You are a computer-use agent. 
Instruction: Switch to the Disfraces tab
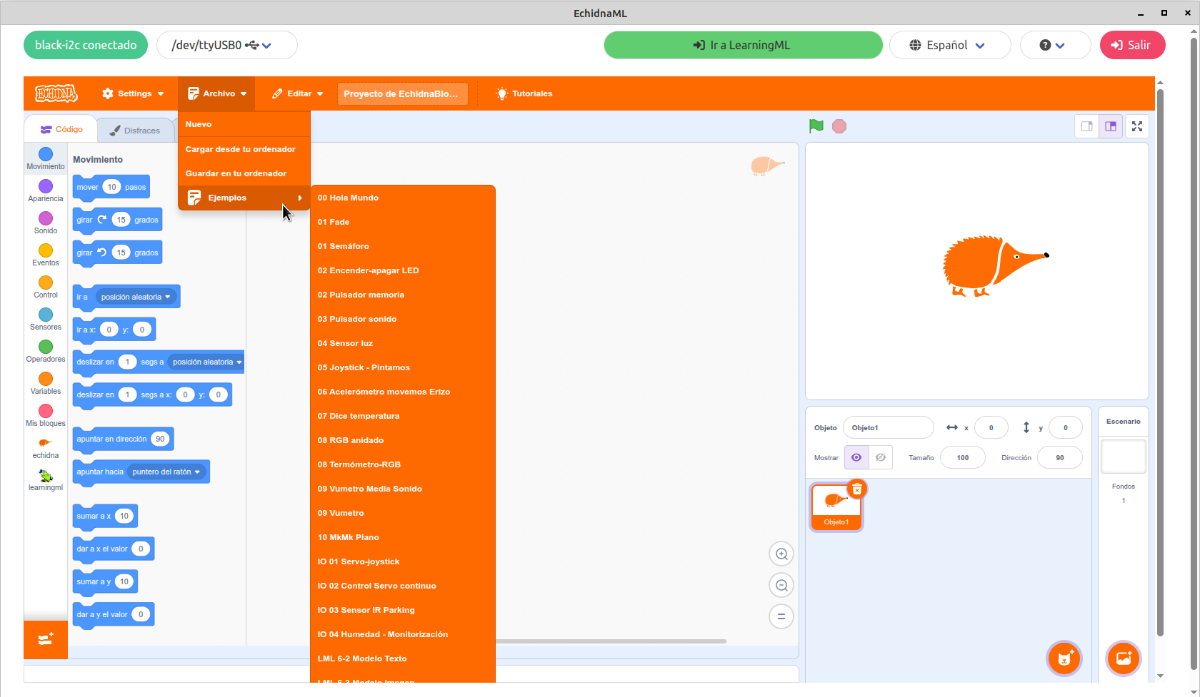(x=135, y=130)
